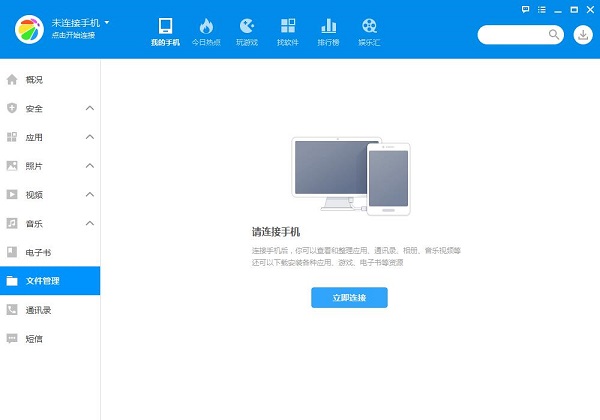Viewport: 600px width, 420px height.
Task: Switch to the 我的手机 tab
Action: coord(165,31)
